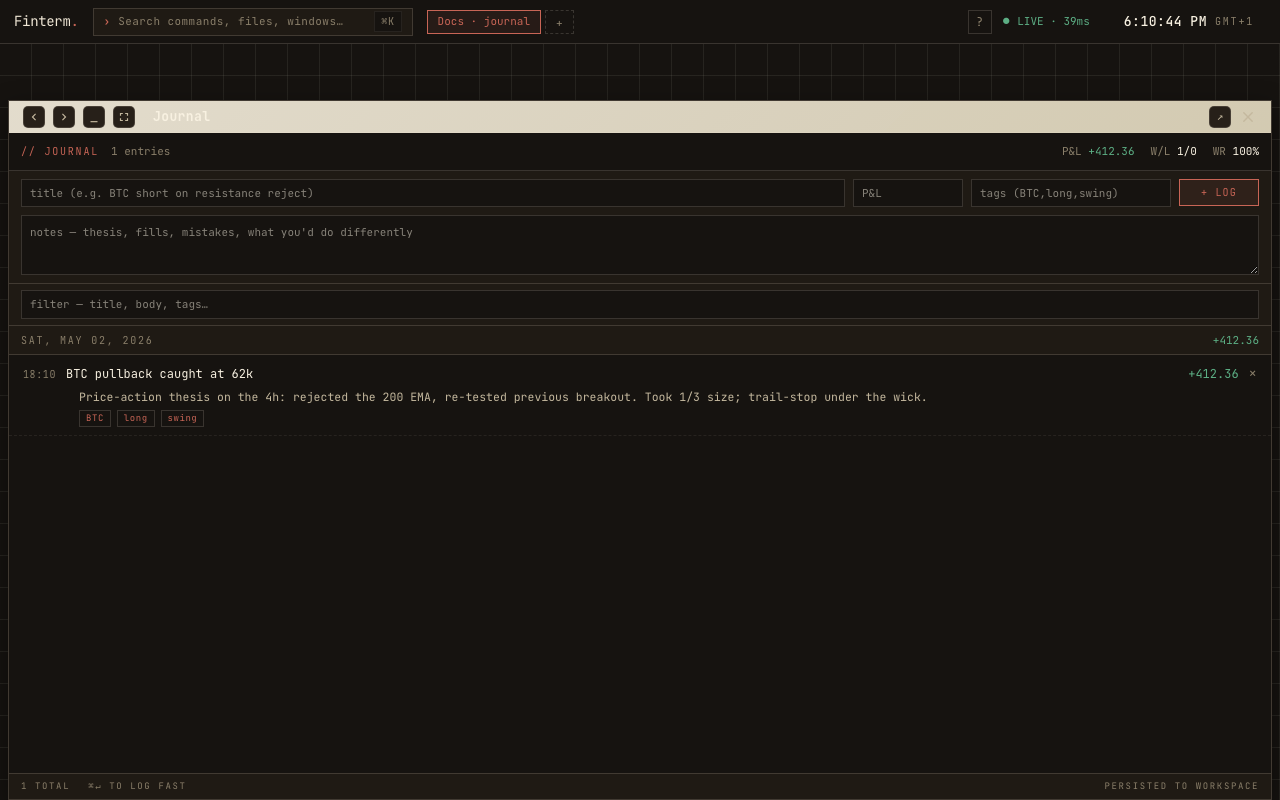Click the Price-action thesis note body

click(x=503, y=397)
